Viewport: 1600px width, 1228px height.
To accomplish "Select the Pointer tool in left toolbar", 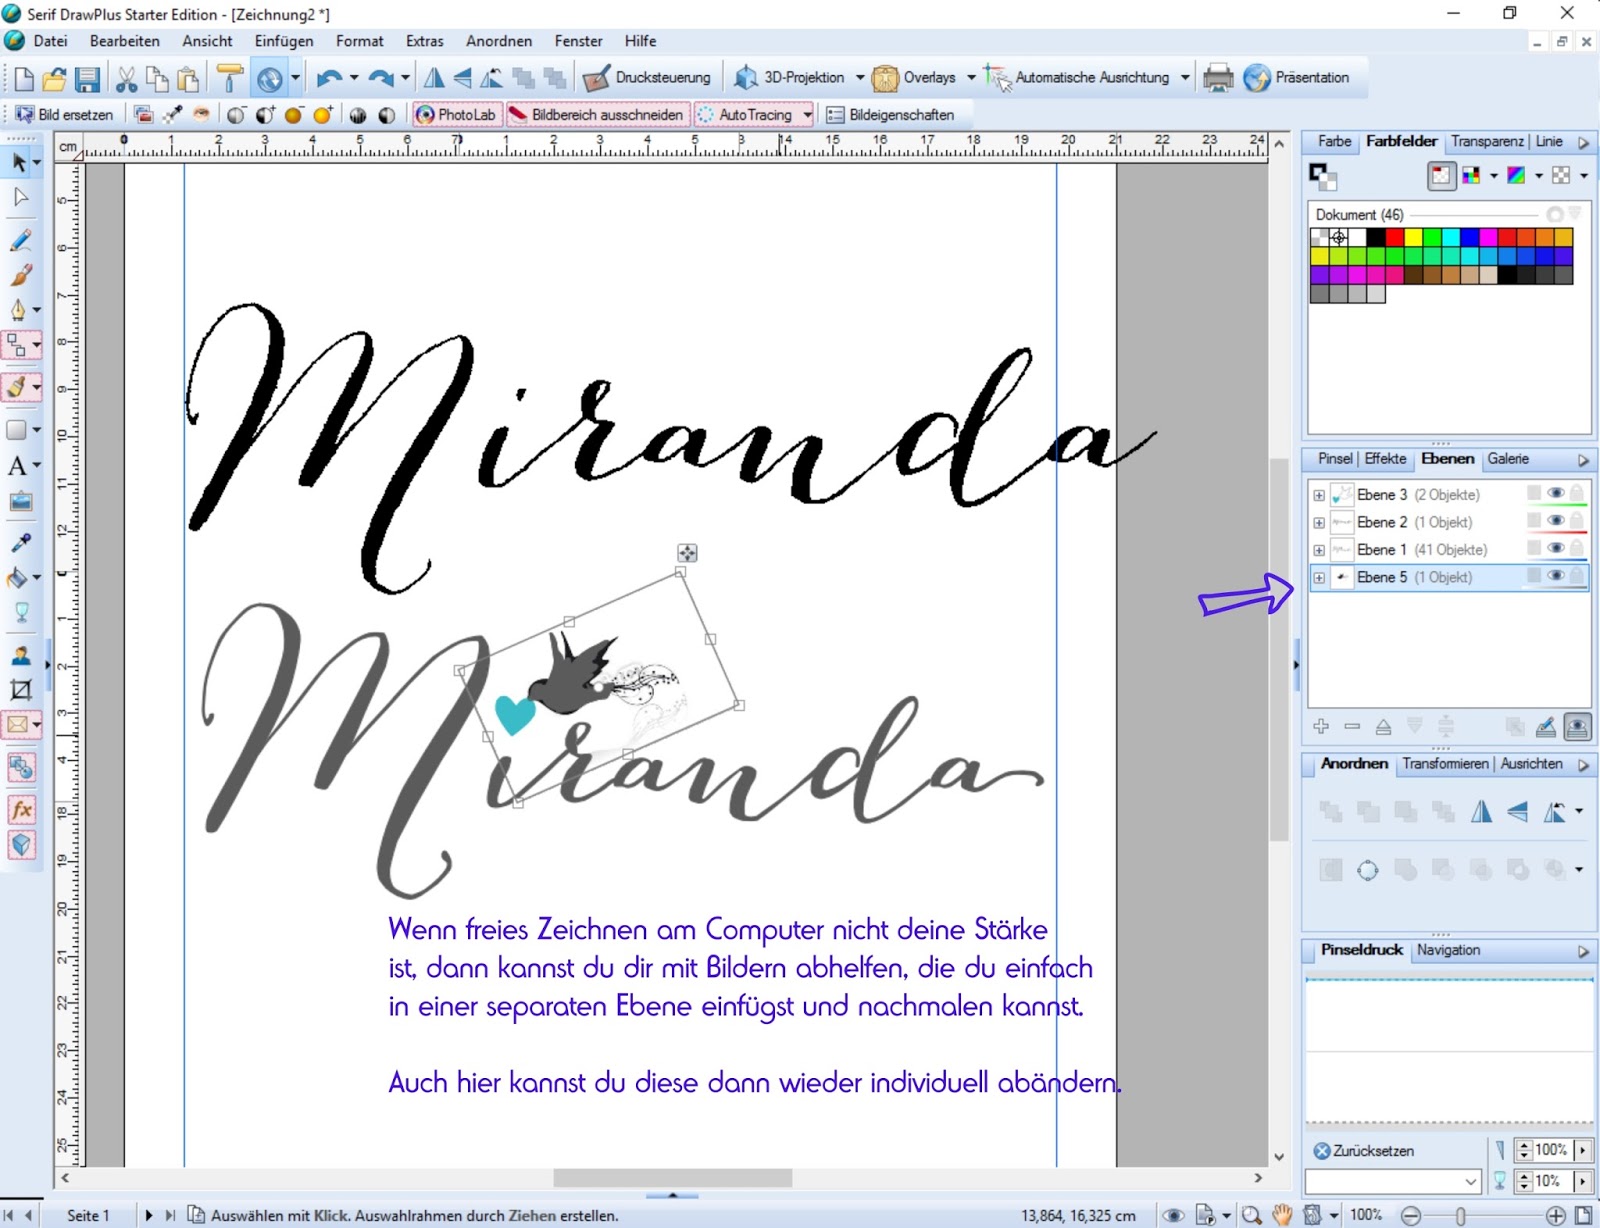I will point(19,162).
